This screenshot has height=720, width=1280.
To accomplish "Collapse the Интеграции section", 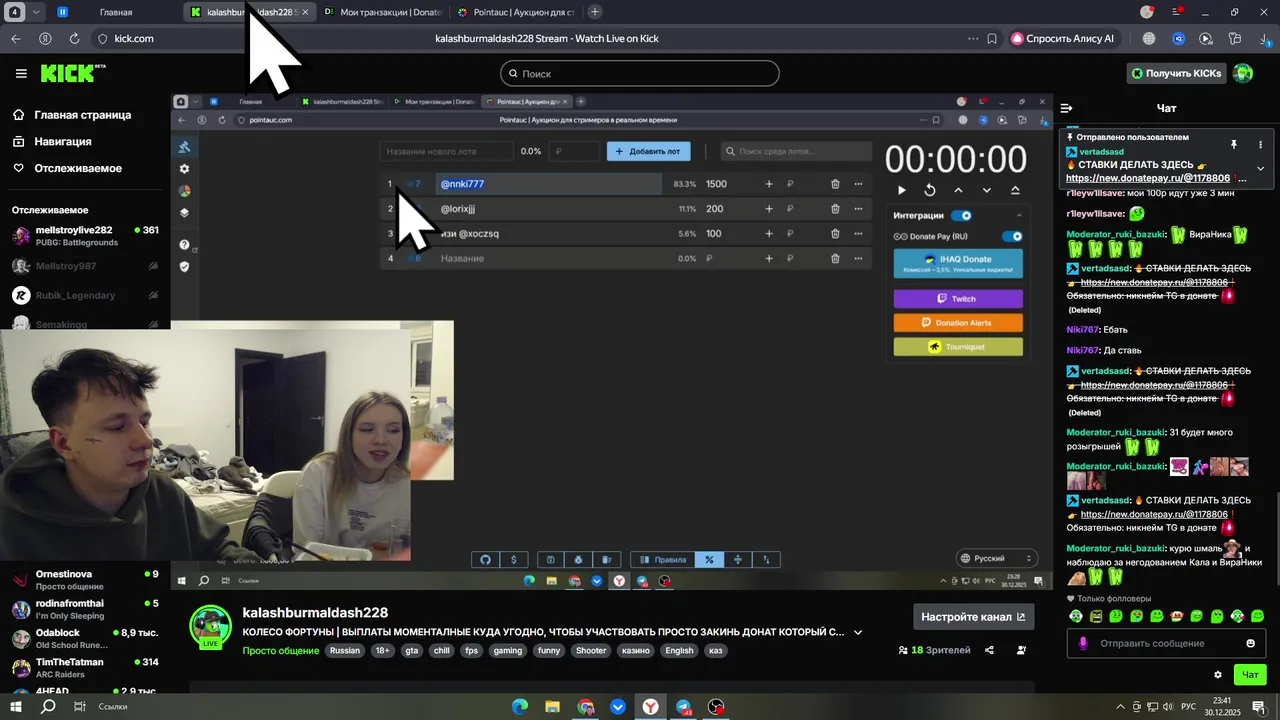I will (1019, 215).
